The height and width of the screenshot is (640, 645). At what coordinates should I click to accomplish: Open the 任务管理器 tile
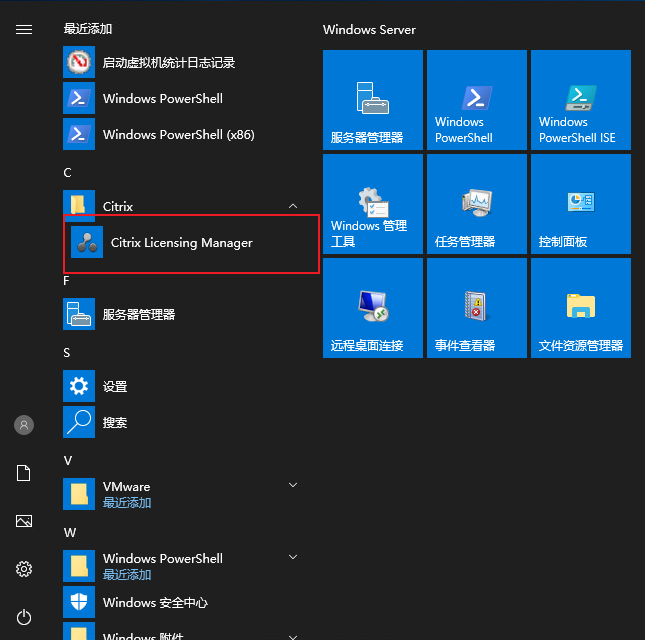tap(477, 204)
